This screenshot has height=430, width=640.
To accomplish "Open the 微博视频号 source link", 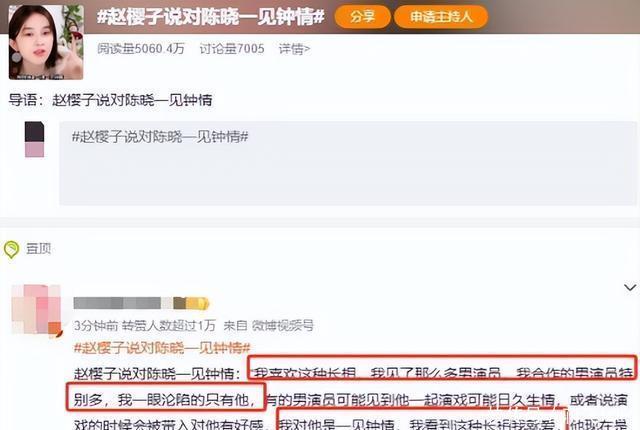I will [283, 326].
